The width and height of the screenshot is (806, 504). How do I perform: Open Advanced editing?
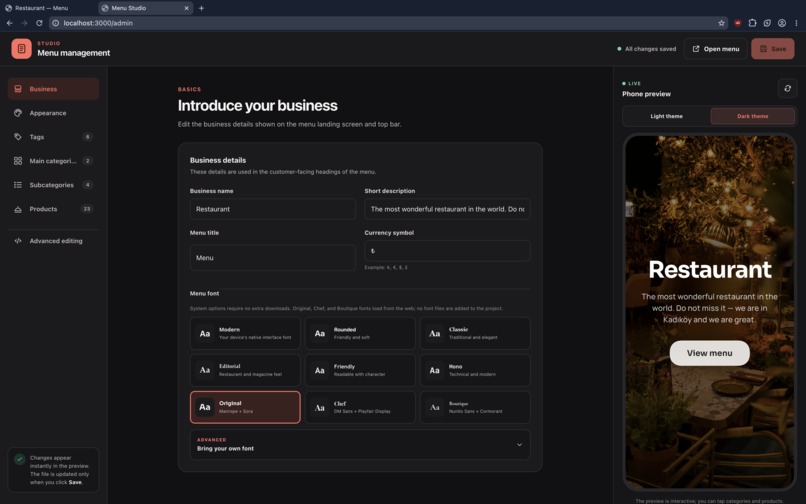(53, 241)
